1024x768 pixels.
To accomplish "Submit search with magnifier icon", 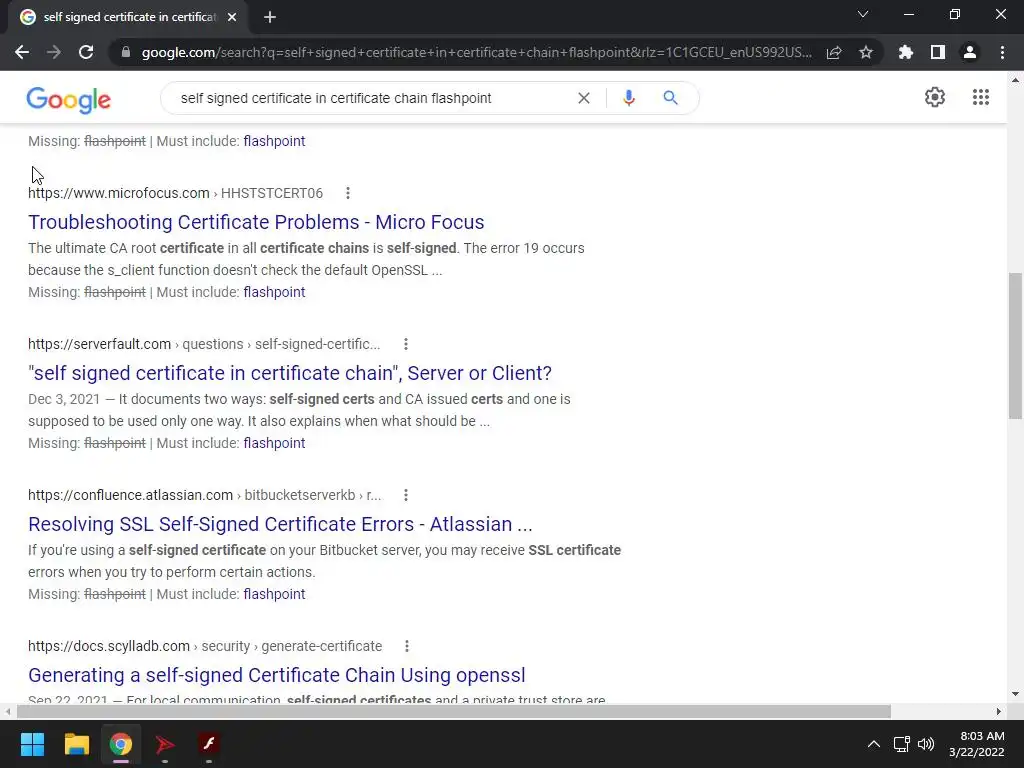I will pos(671,98).
